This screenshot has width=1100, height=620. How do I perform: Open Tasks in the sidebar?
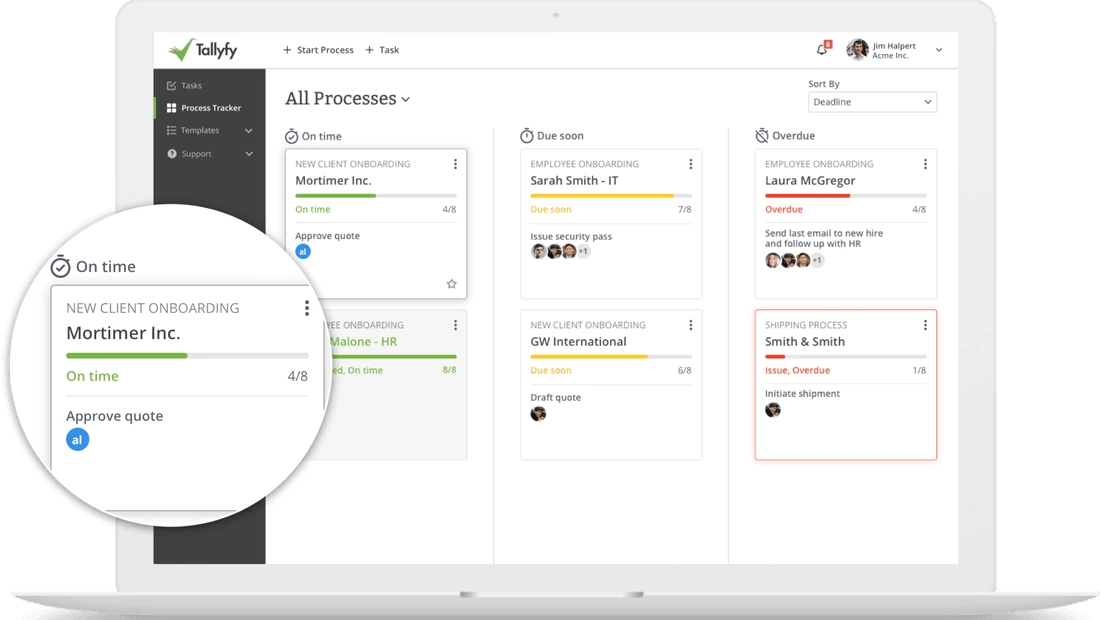pos(191,86)
